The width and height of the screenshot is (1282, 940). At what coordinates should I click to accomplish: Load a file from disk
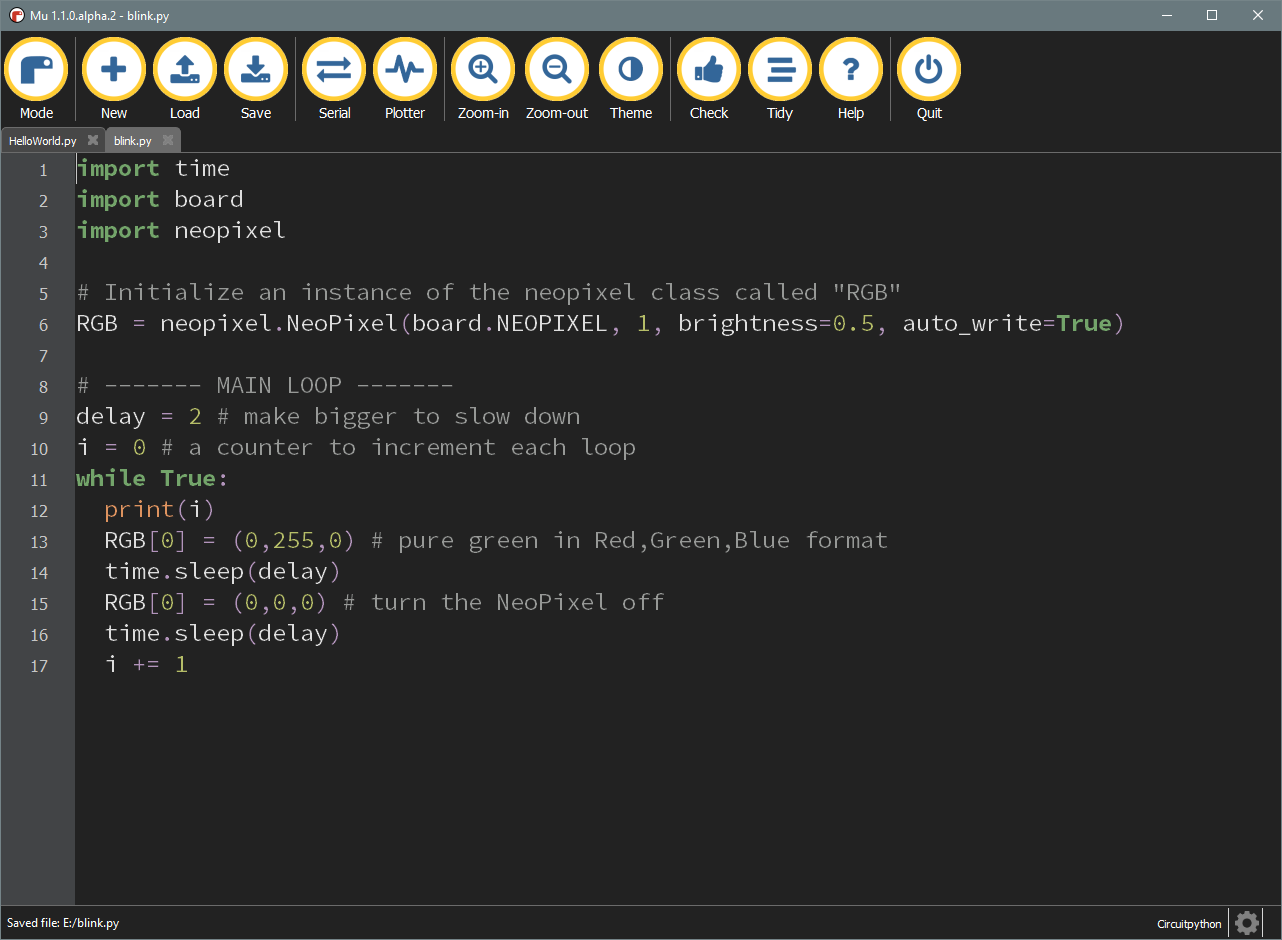[184, 79]
